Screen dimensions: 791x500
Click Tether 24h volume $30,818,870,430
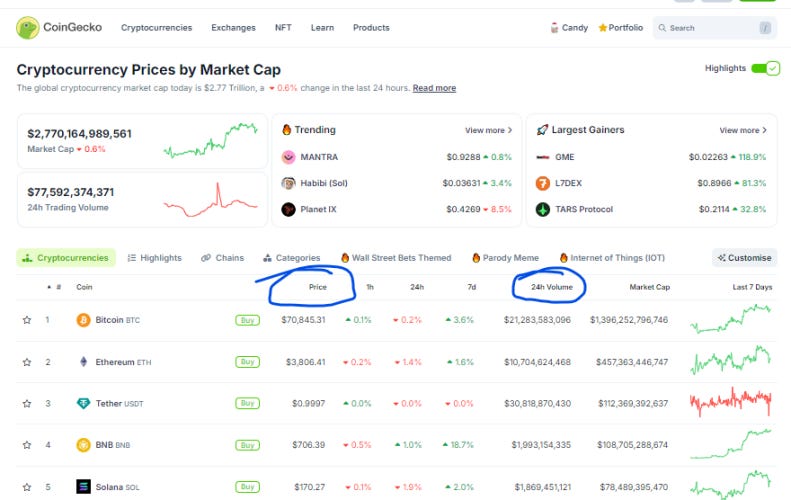[538, 404]
